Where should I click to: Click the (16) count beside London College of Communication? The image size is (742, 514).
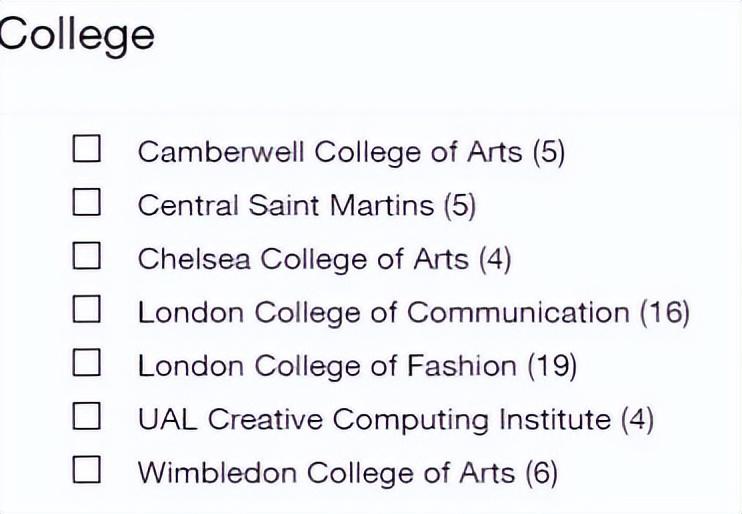(x=665, y=312)
